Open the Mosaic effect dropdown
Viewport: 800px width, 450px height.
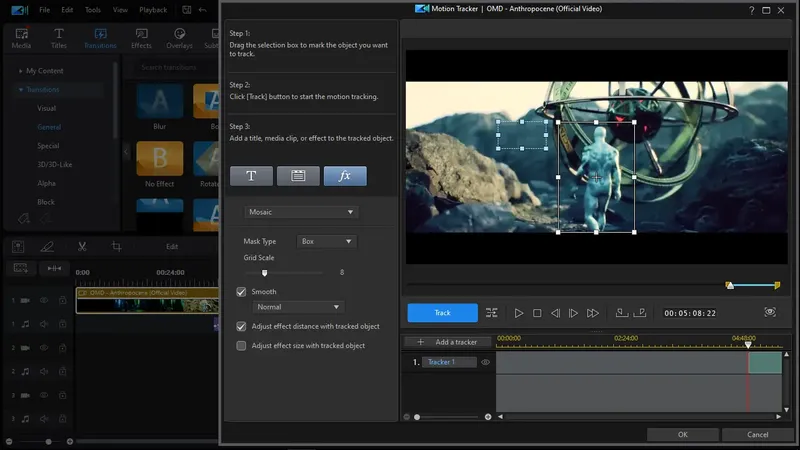point(301,212)
